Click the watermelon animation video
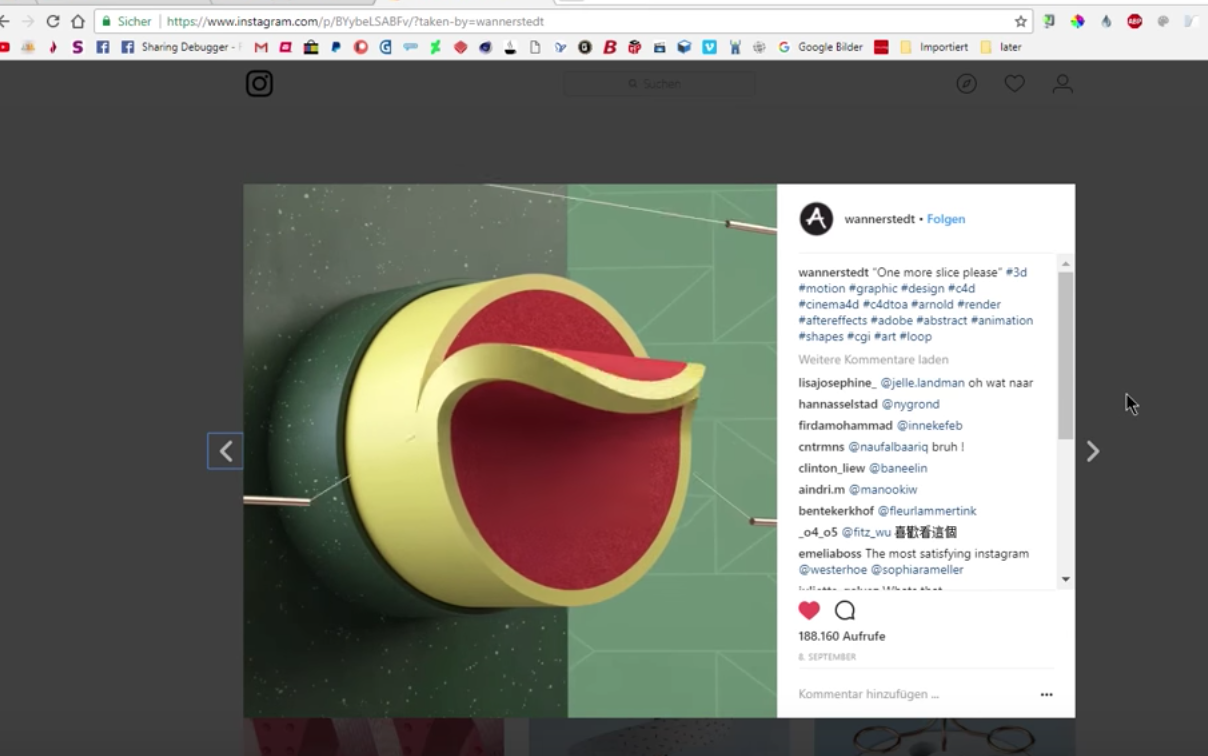 (x=510, y=451)
